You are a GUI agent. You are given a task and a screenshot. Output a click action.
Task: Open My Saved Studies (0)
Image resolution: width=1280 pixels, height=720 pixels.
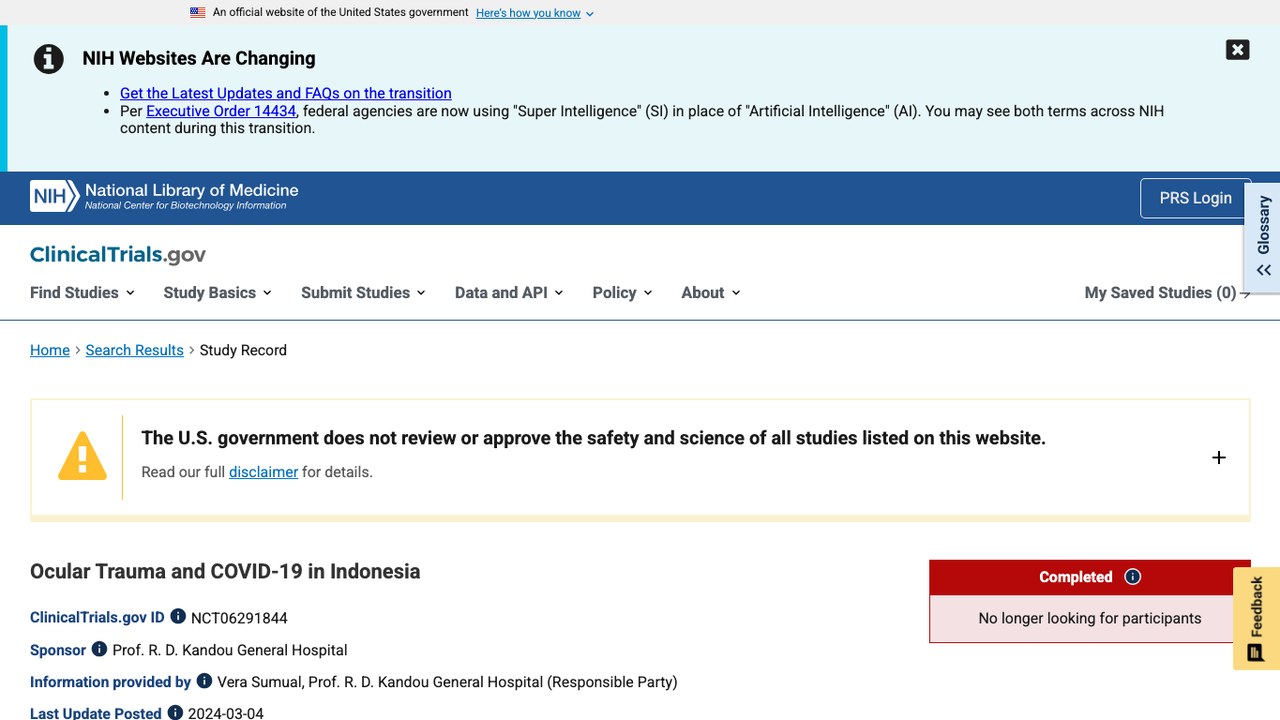1167,292
